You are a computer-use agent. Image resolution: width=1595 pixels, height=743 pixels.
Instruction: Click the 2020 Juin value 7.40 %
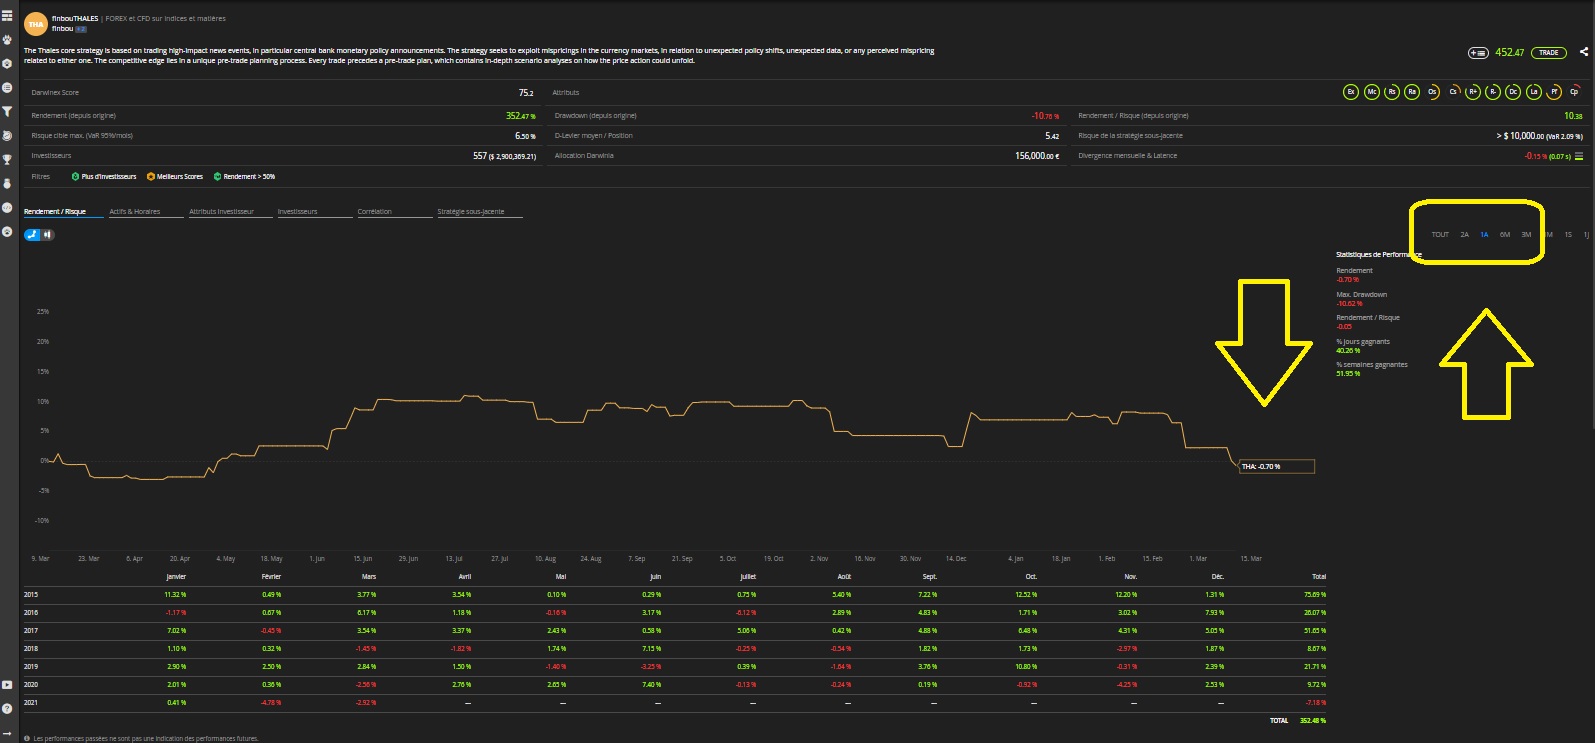(651, 685)
